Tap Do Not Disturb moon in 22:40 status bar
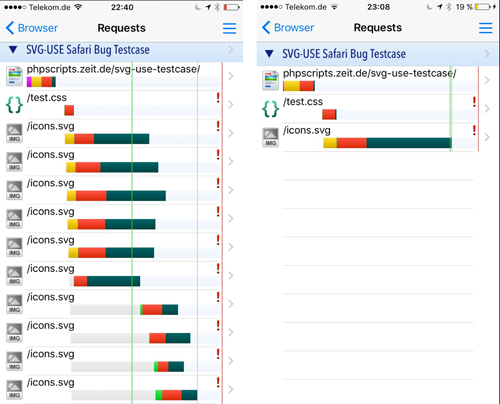Viewport: 500px width, 404px height. (x=198, y=7)
